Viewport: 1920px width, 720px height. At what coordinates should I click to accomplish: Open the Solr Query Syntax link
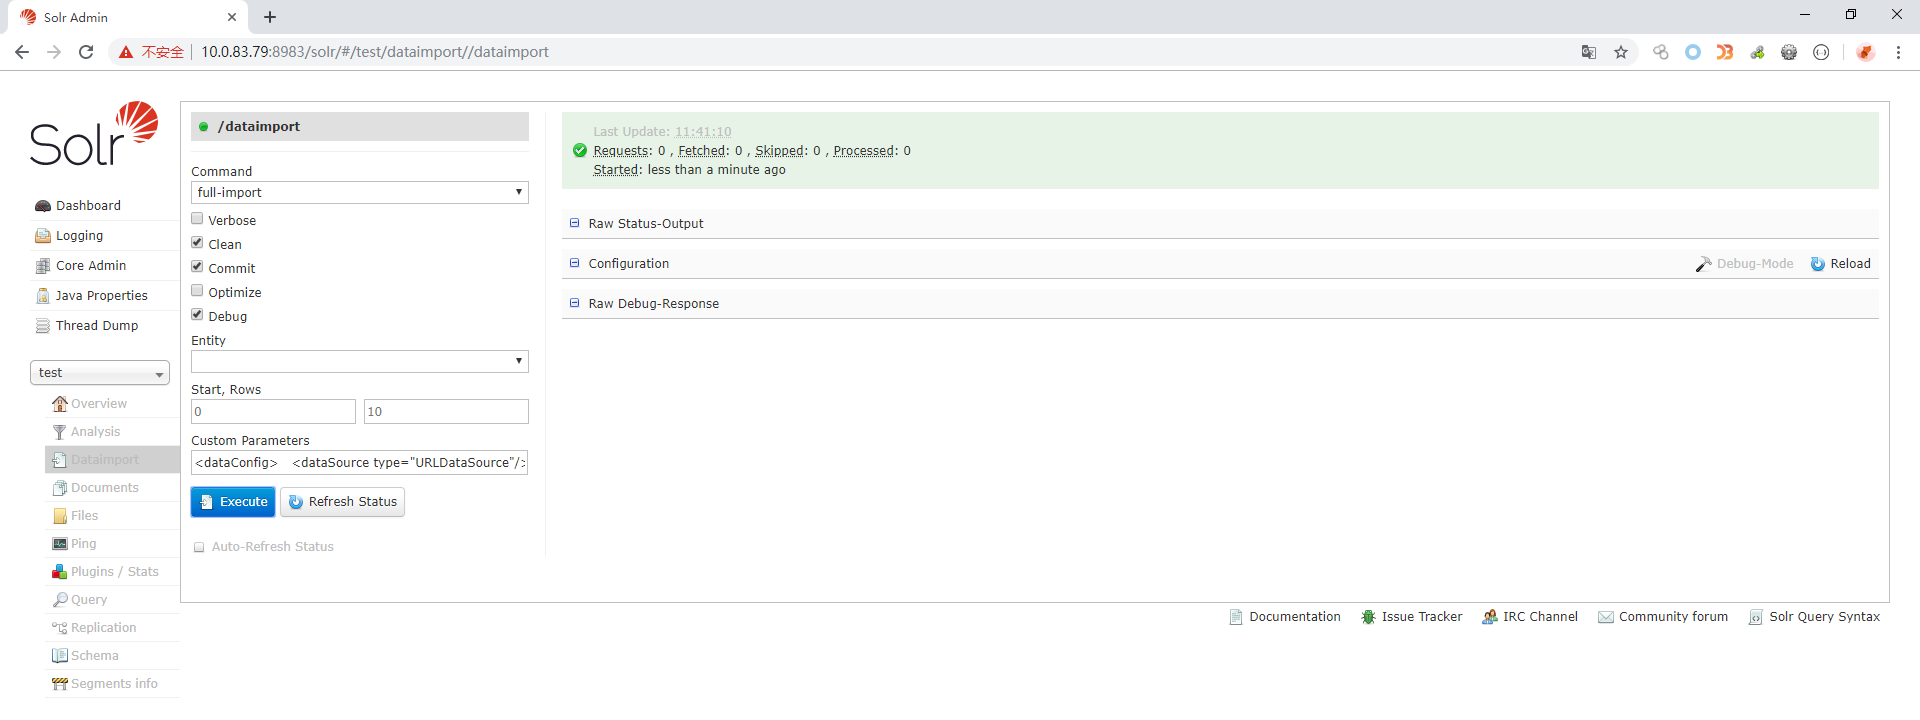pos(1814,617)
